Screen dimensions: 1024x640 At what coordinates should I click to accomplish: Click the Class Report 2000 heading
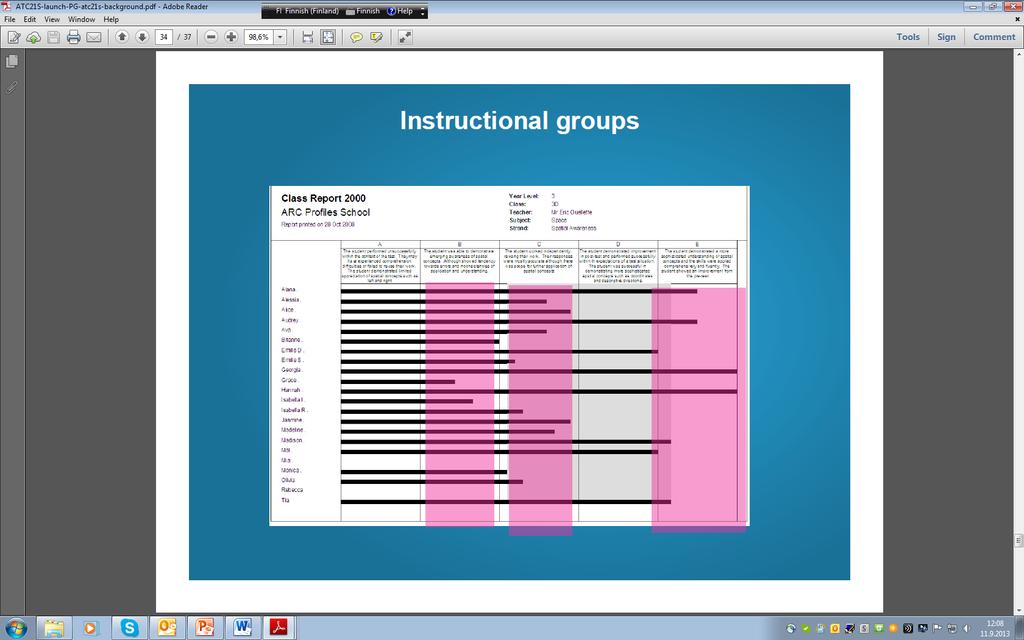point(323,198)
